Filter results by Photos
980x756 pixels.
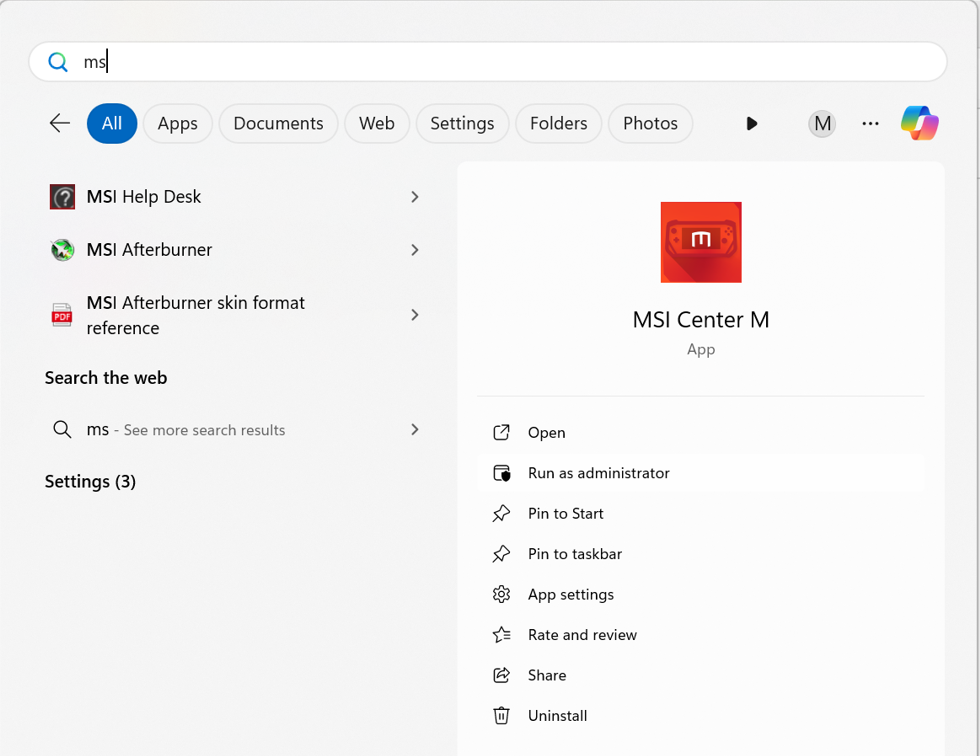tap(650, 123)
